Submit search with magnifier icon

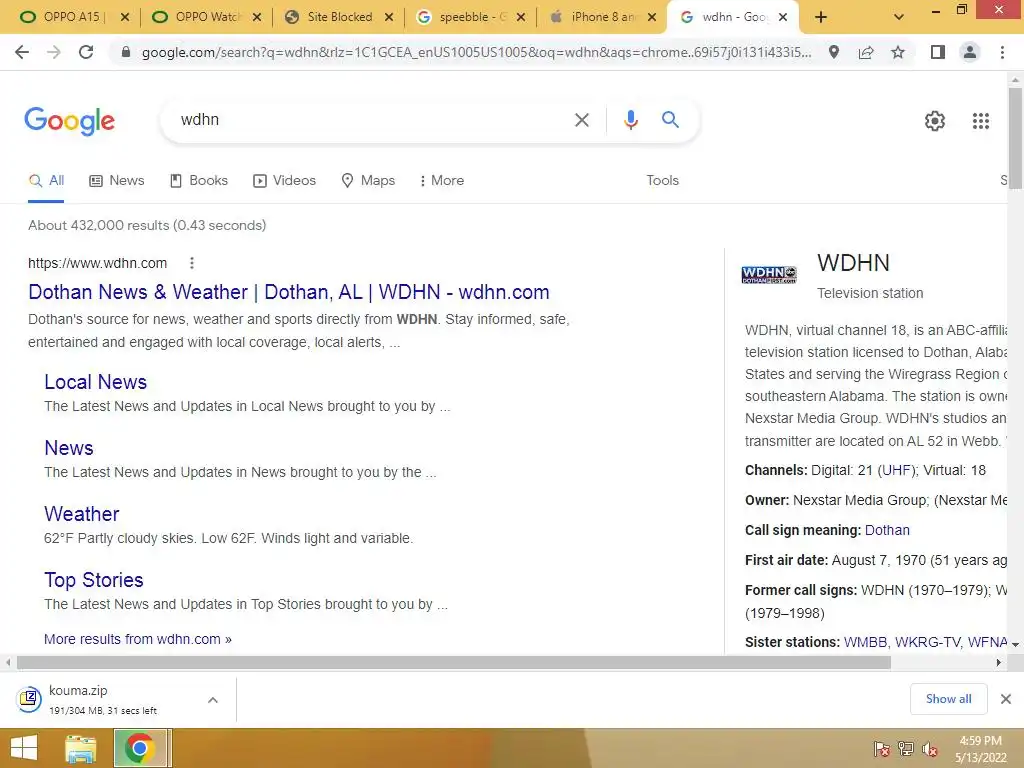click(670, 120)
